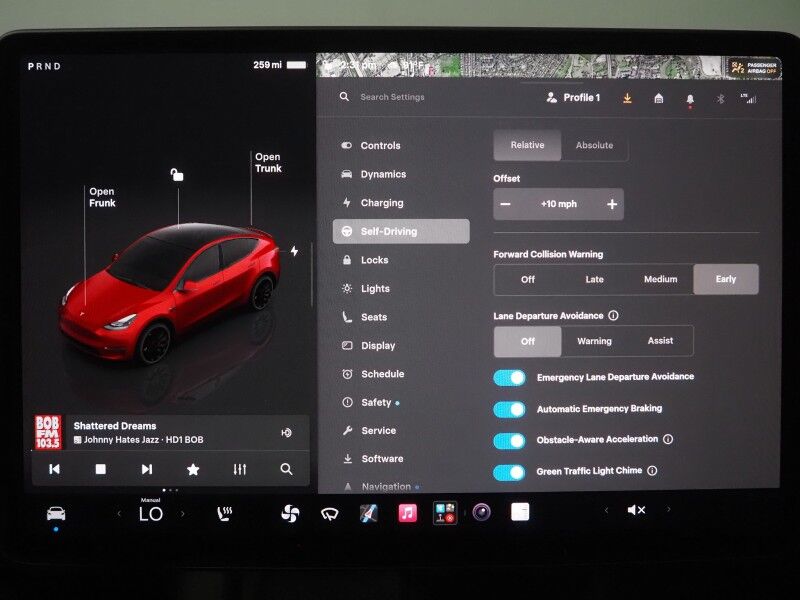
Task: Select Off for Lane Departure Avoidance
Action: 528,341
